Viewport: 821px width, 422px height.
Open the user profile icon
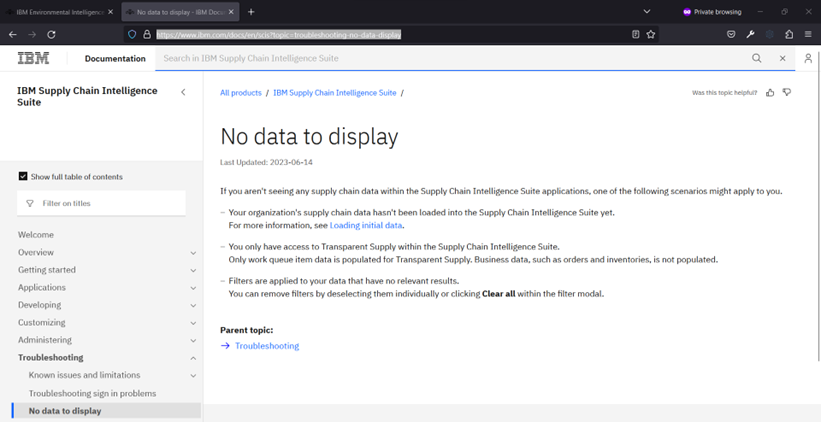tap(808, 59)
